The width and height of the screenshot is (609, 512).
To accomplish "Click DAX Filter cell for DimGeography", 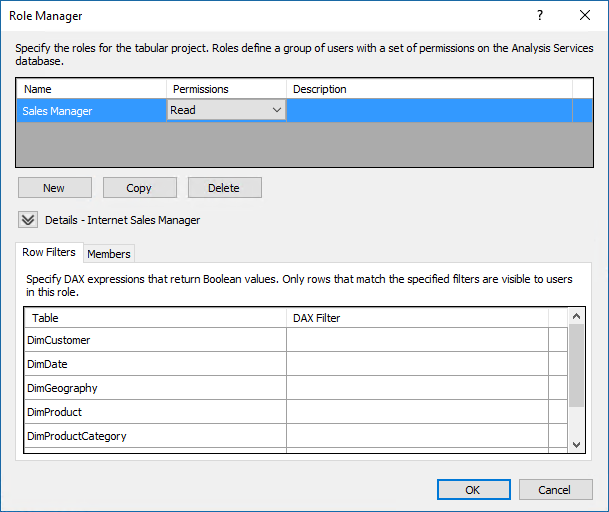I will coord(418,388).
